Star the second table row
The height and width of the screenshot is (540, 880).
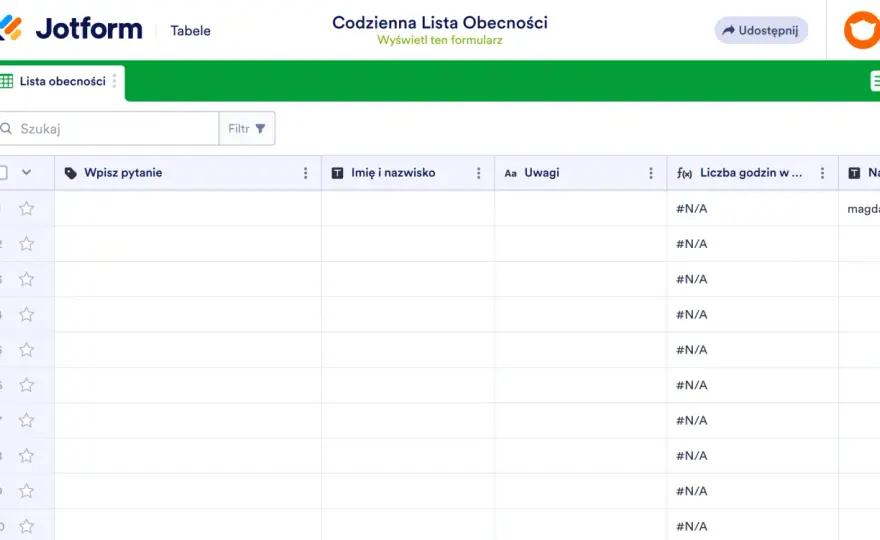pos(26,244)
